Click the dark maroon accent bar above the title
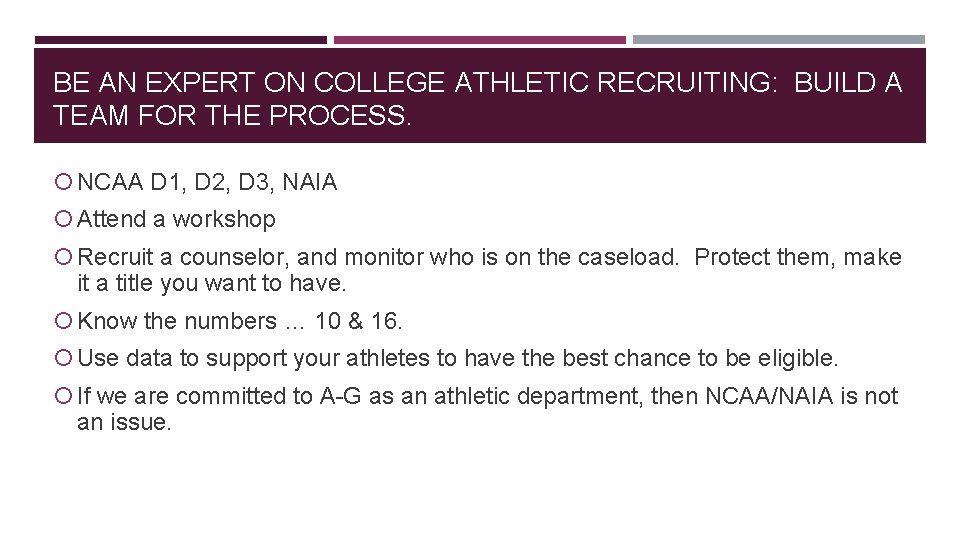The image size is (960, 540). click(180, 40)
